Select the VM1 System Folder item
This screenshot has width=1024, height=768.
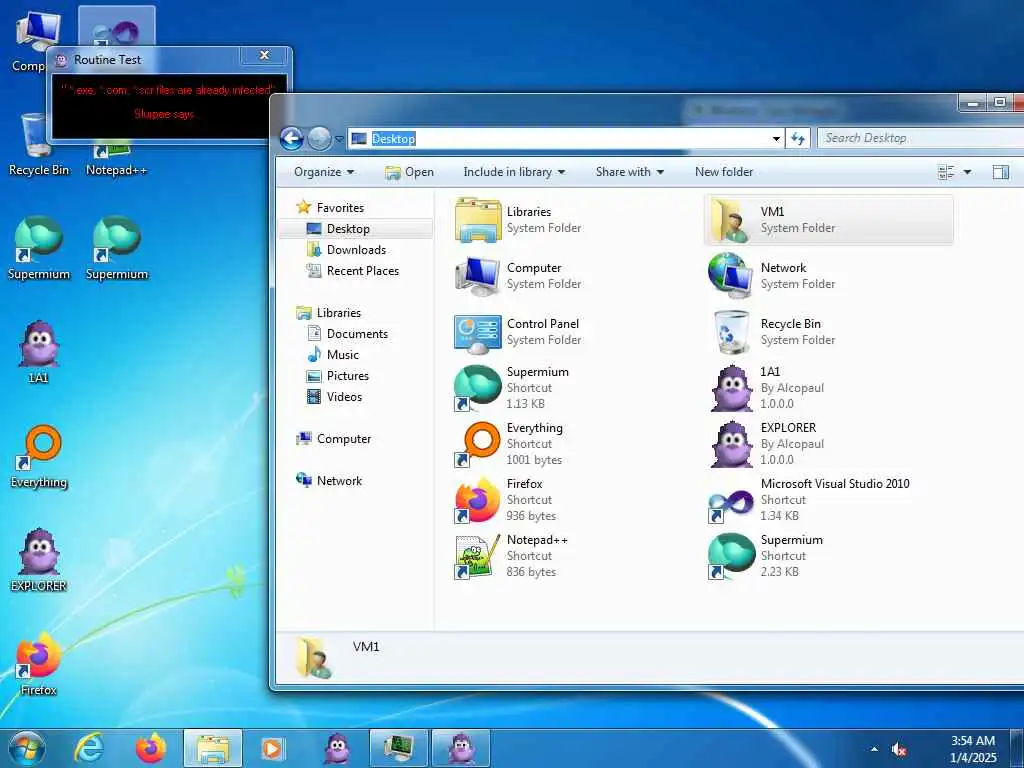pos(829,220)
